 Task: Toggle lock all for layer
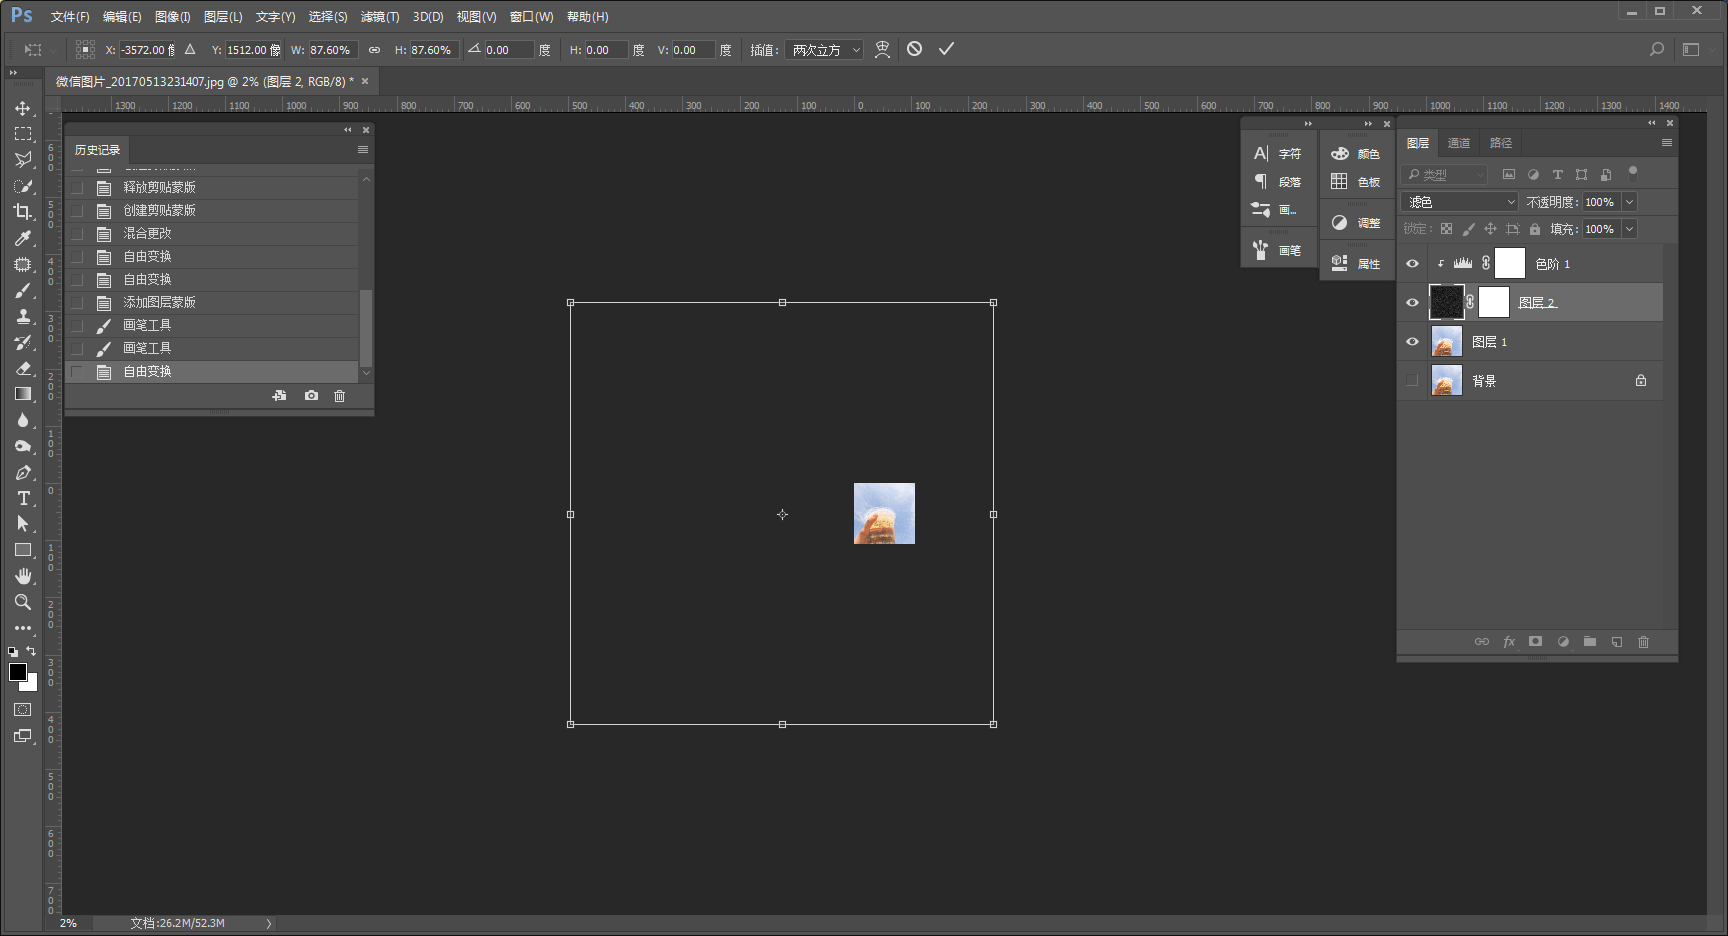click(x=1535, y=229)
